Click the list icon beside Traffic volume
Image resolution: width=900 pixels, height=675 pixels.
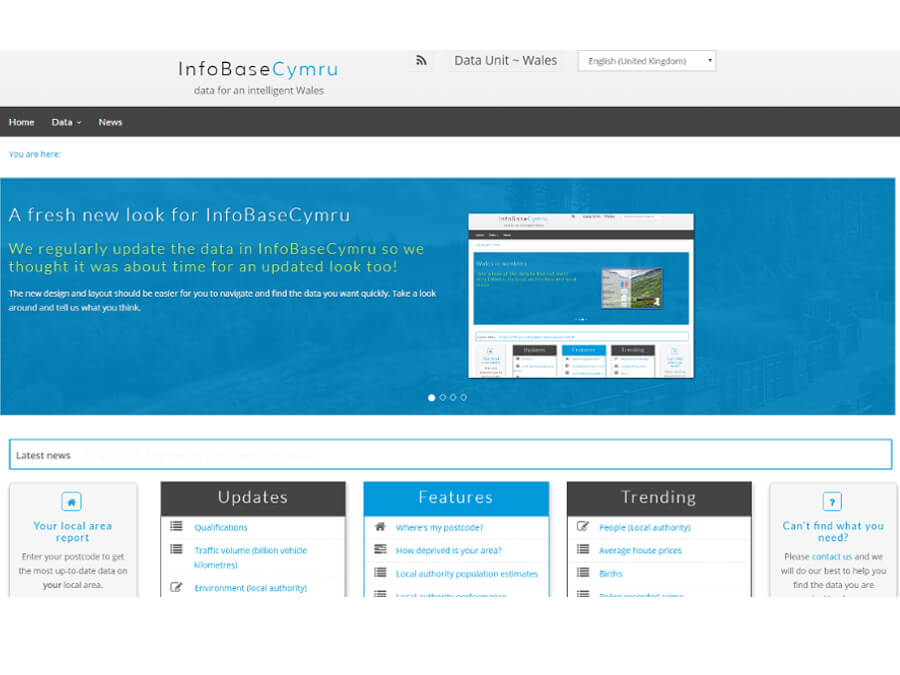coord(176,549)
